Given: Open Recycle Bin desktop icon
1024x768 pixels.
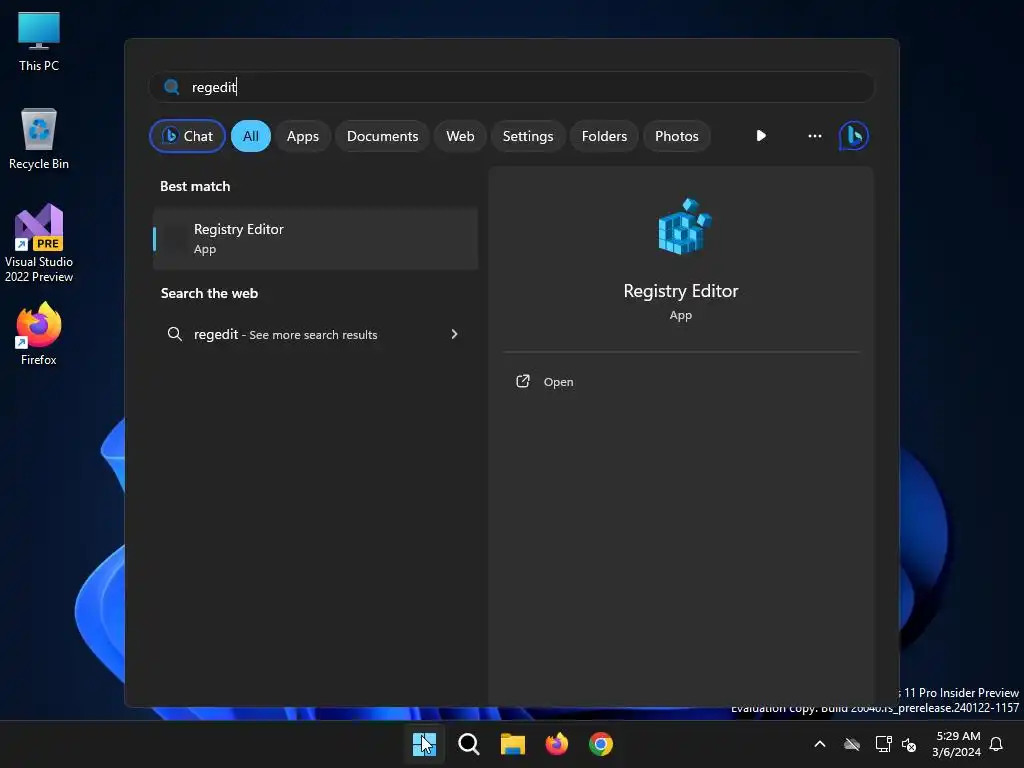Looking at the screenshot, I should pos(39,139).
